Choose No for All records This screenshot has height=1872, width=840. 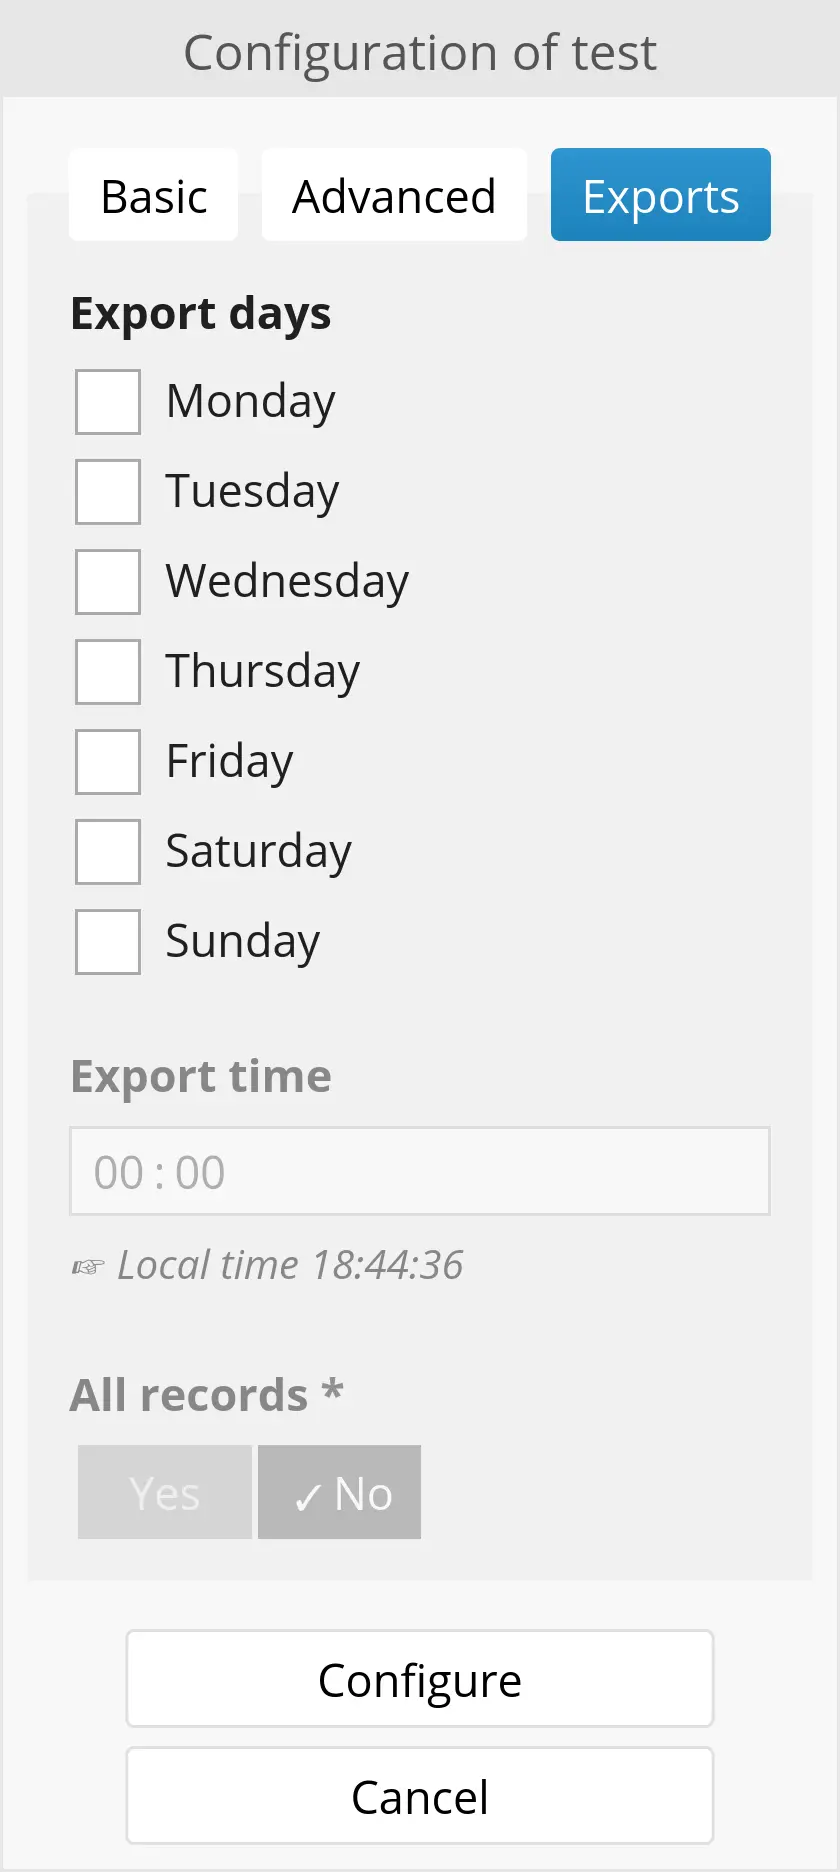(x=340, y=1492)
